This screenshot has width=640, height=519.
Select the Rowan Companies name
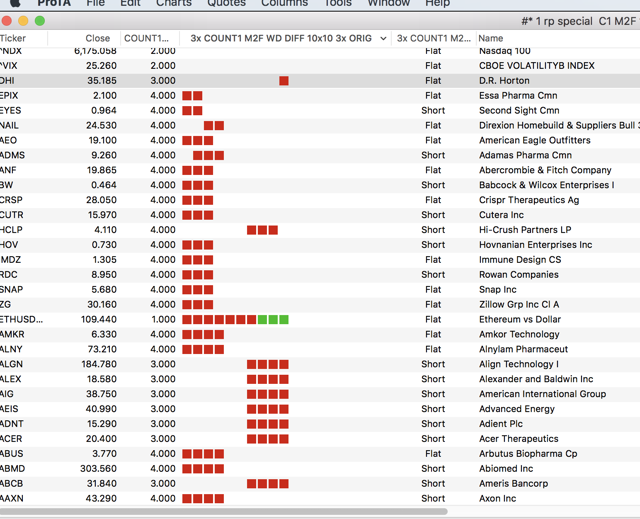click(519, 275)
